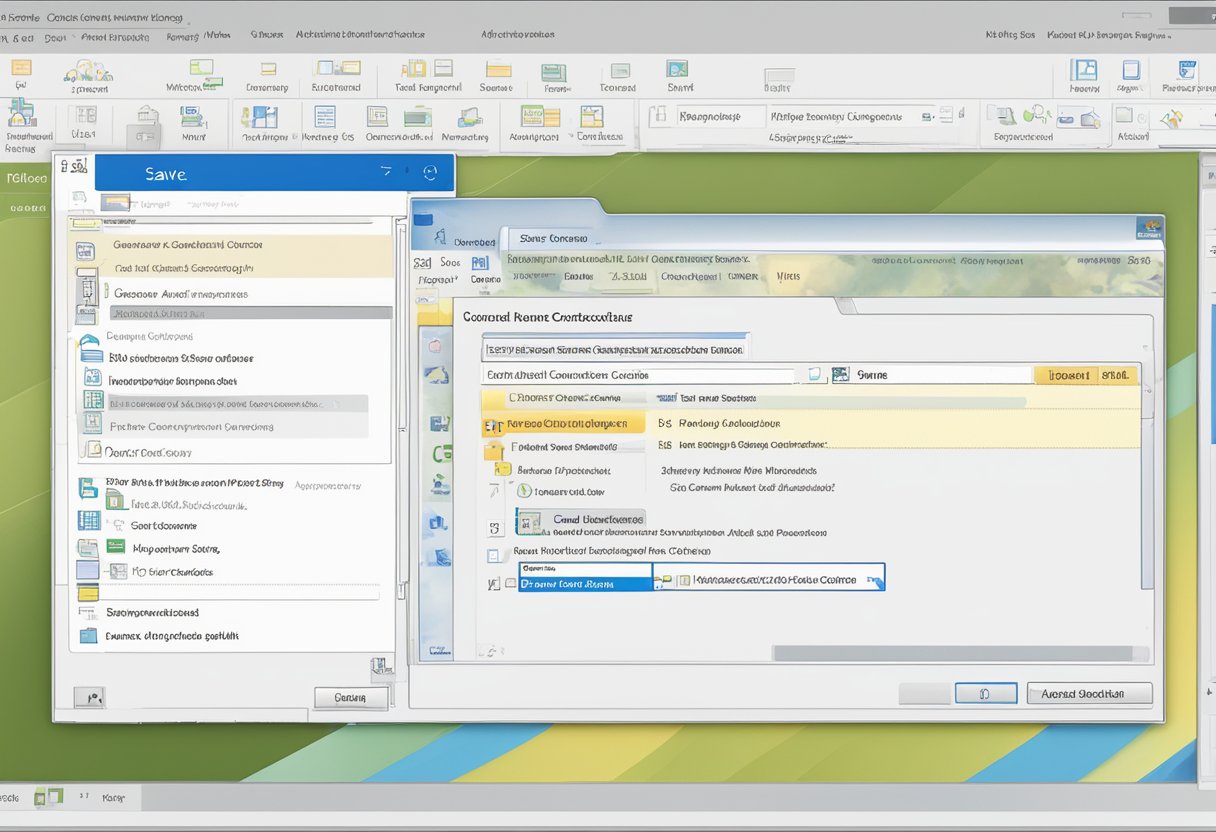The width and height of the screenshot is (1216, 832).
Task: Click the green taskbar icon at bottom left
Action: [48, 797]
